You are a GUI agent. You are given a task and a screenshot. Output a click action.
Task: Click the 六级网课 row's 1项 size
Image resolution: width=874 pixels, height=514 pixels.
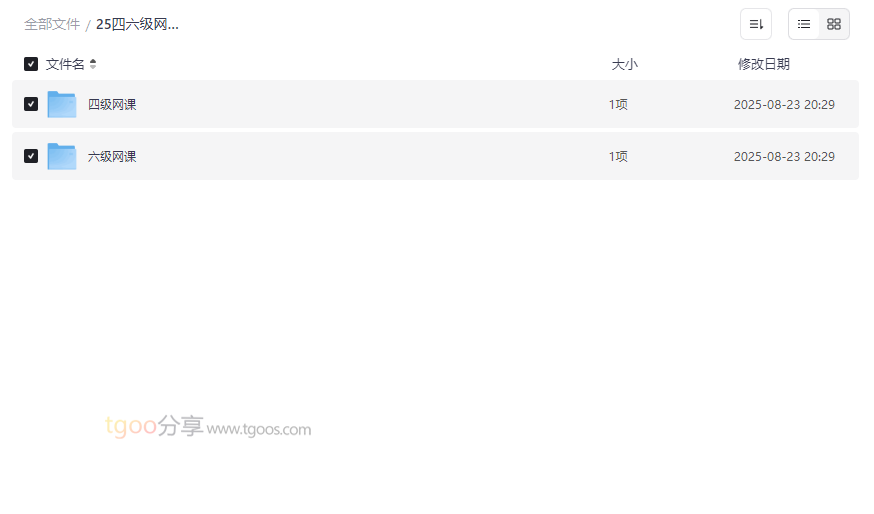click(x=618, y=156)
